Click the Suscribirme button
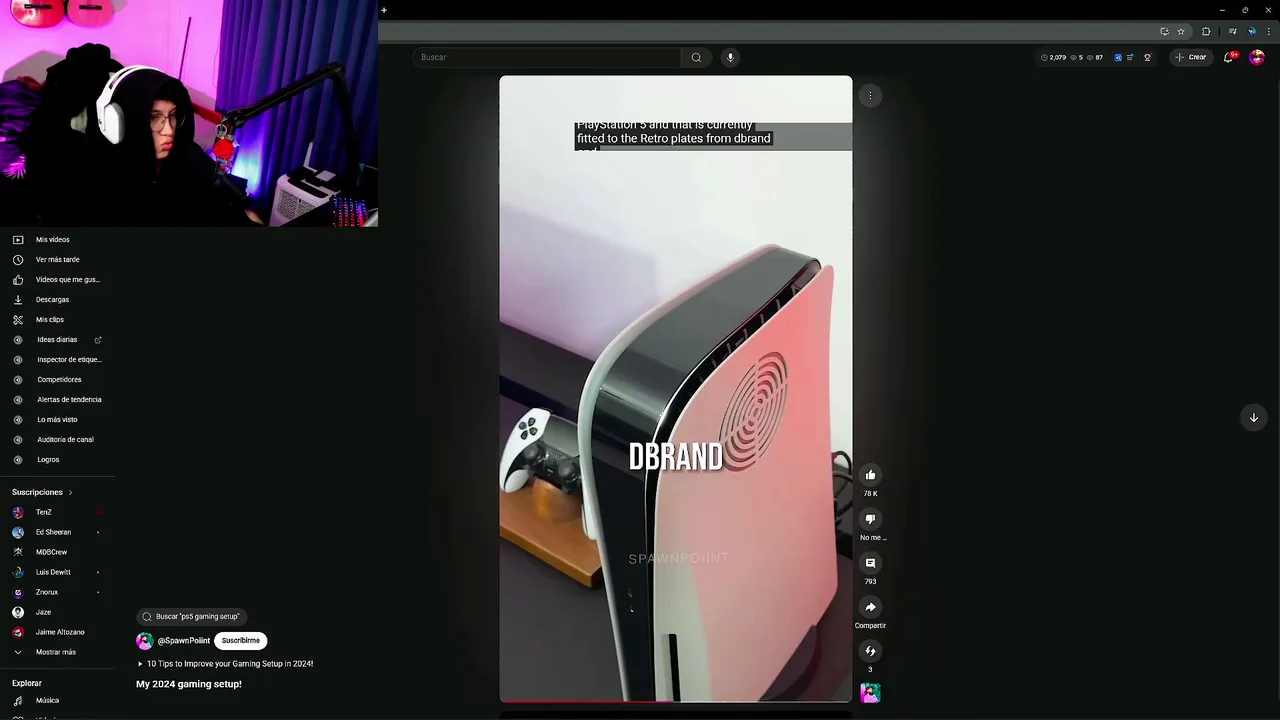1280x720 pixels. coord(241,641)
